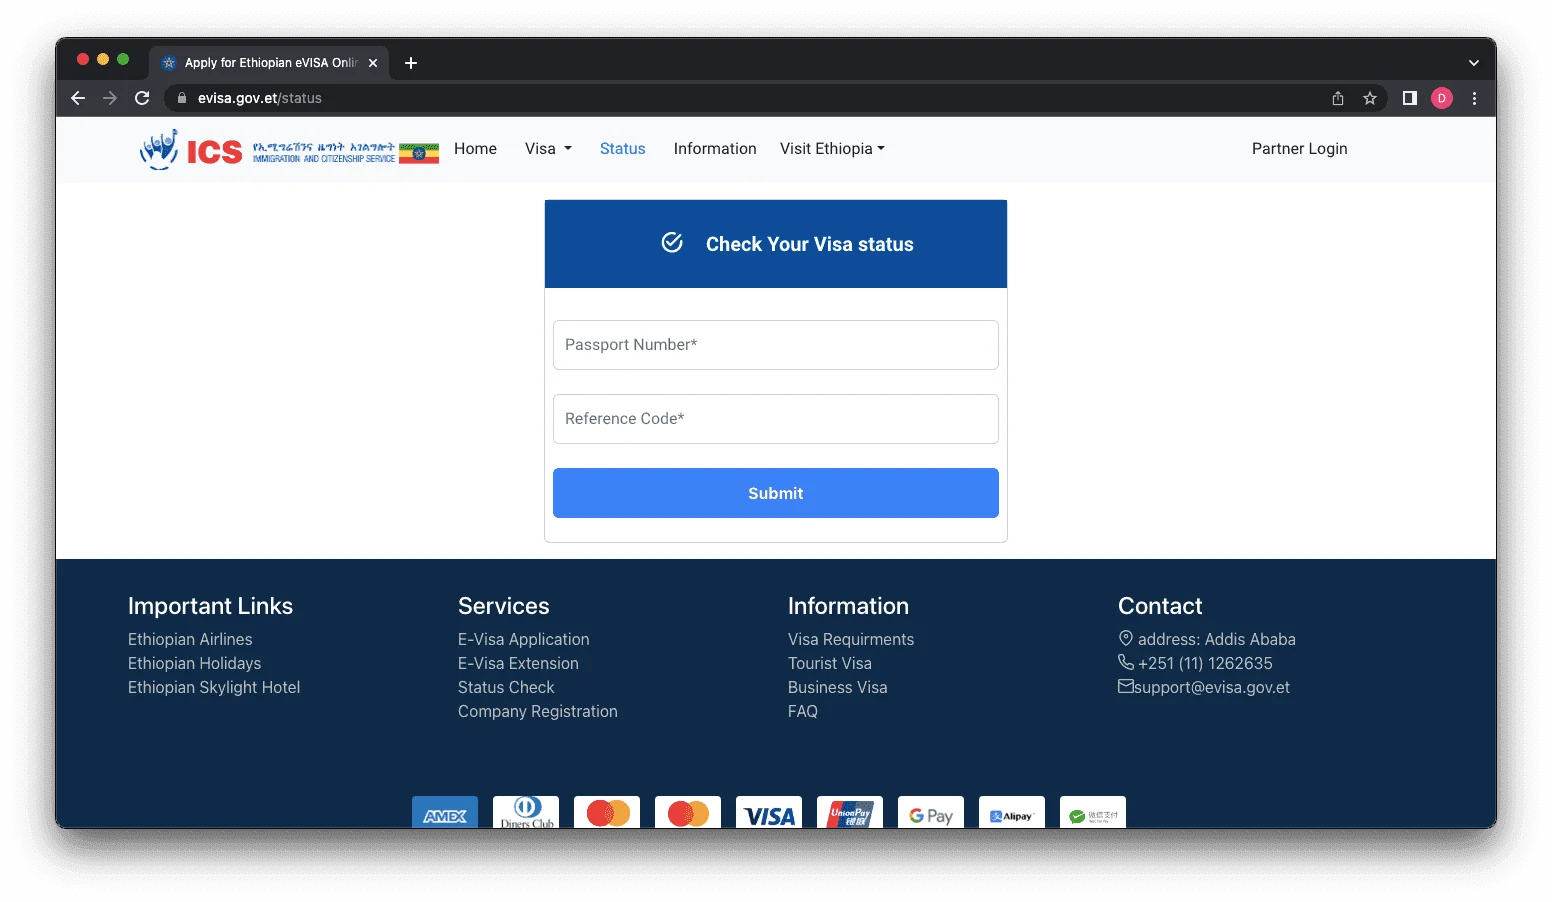Open the Chrome three-dot menu
Image resolution: width=1552 pixels, height=902 pixels.
click(x=1474, y=98)
